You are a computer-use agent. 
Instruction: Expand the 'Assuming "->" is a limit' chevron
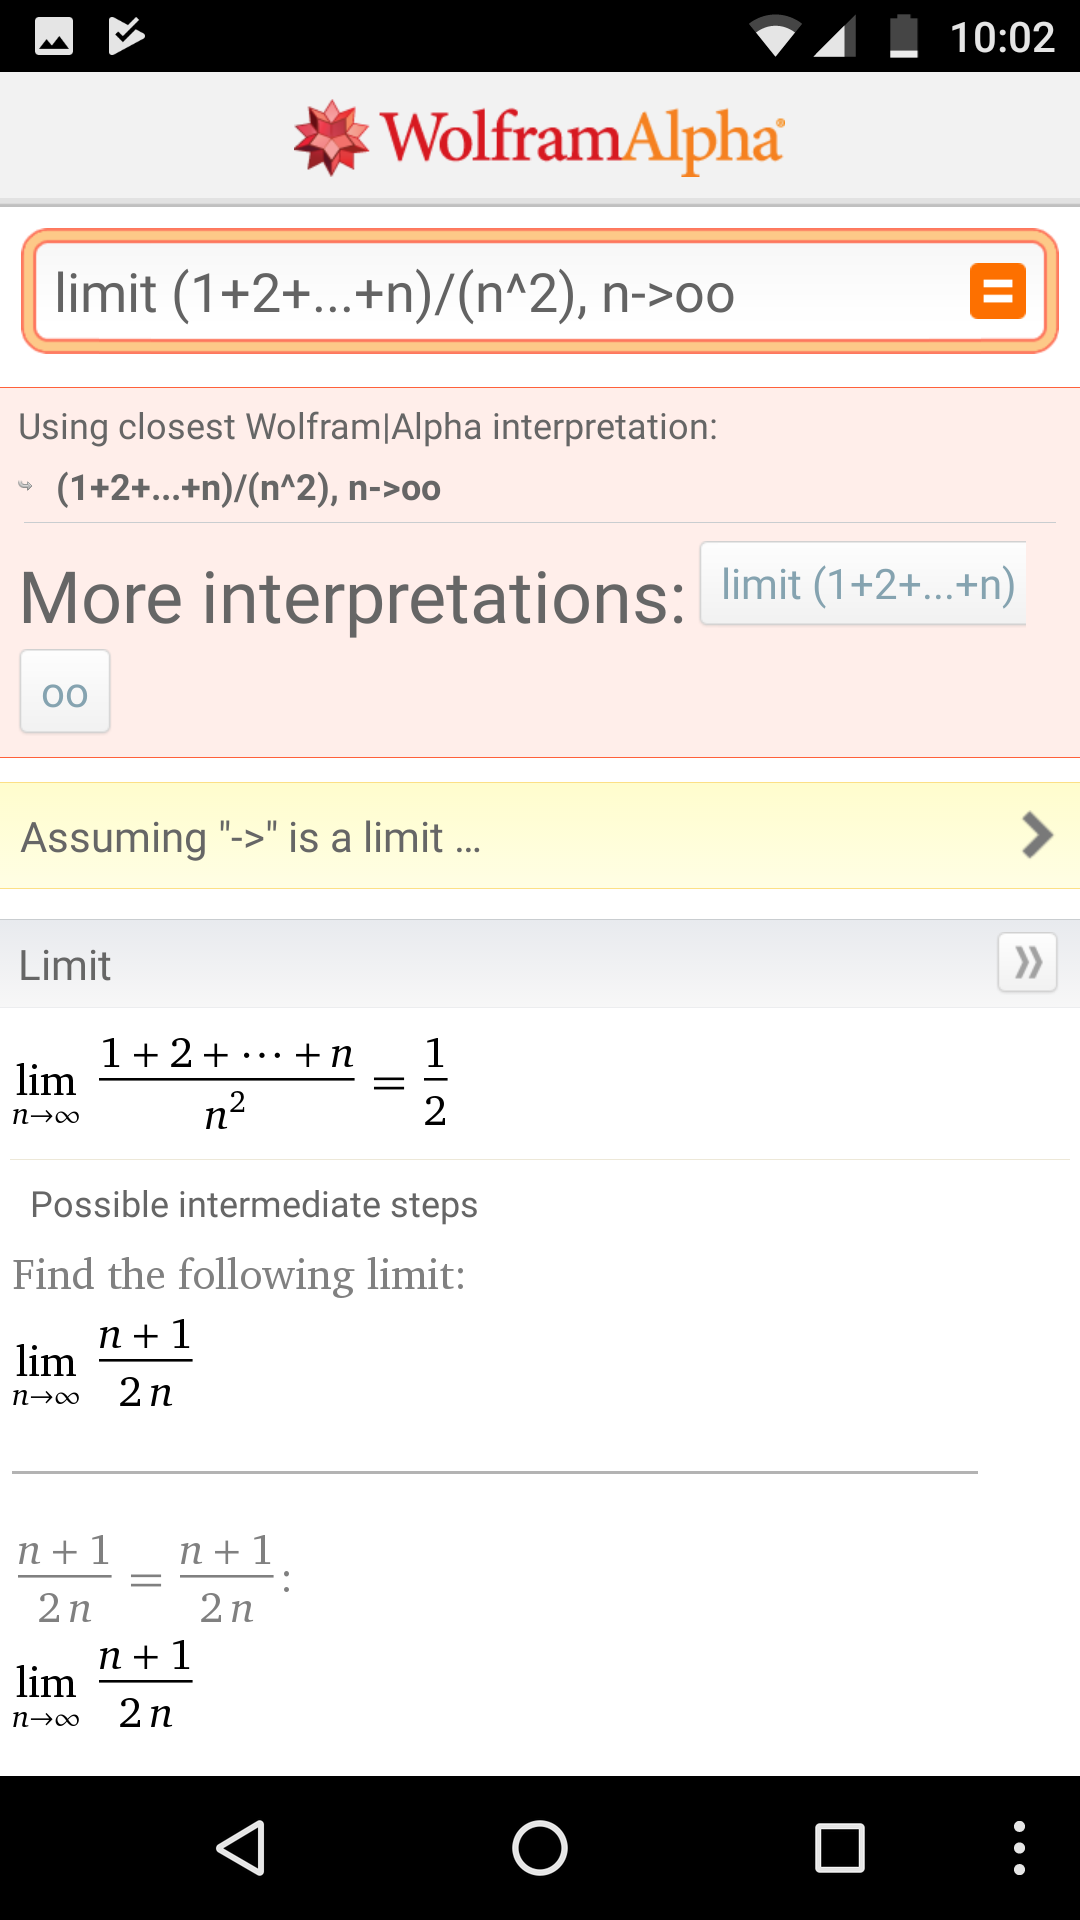(1037, 836)
